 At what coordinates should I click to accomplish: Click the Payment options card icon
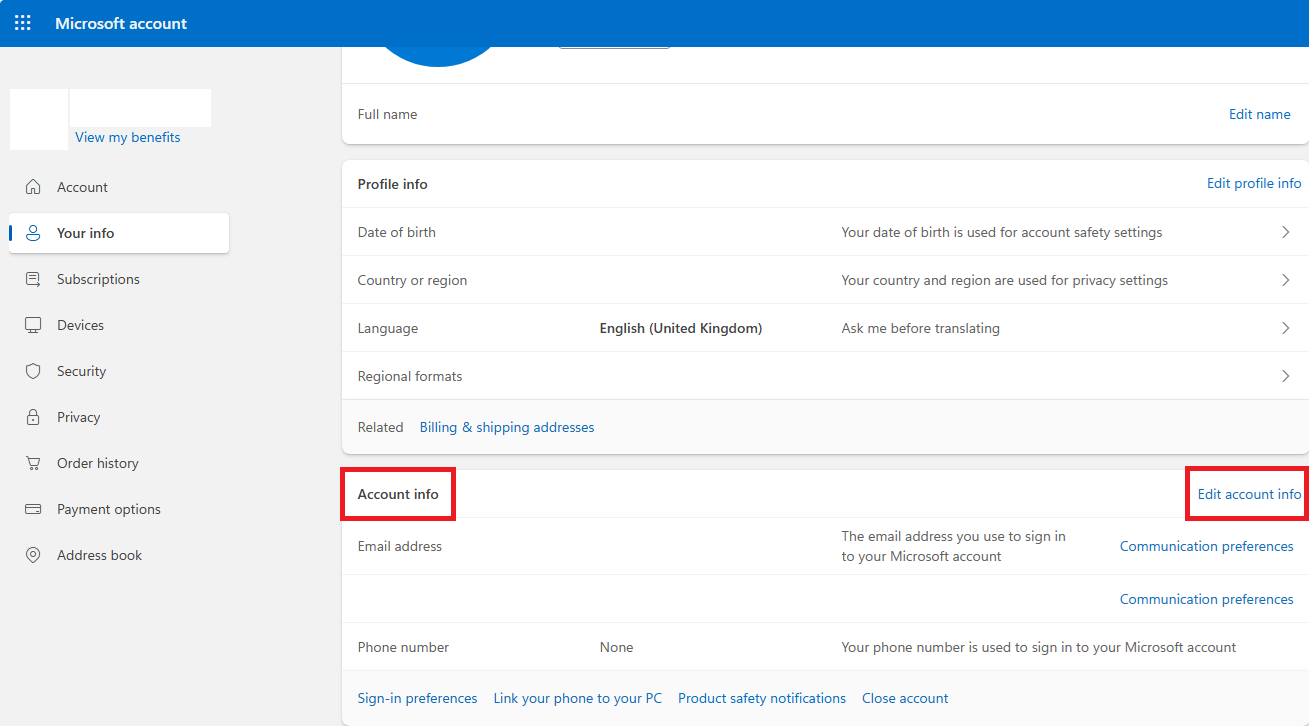[33, 509]
